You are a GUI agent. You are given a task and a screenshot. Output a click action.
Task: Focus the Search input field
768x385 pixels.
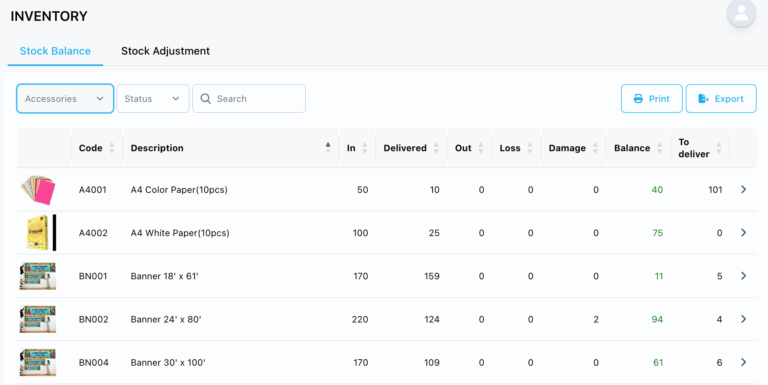point(249,98)
